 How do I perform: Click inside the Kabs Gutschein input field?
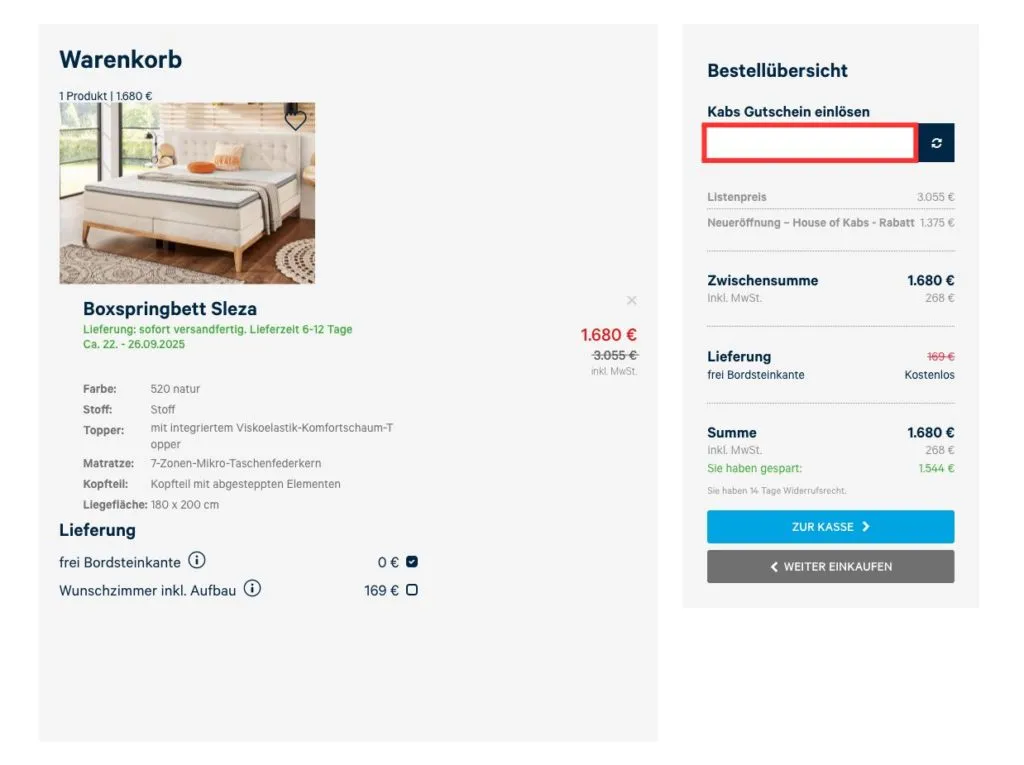tap(810, 142)
